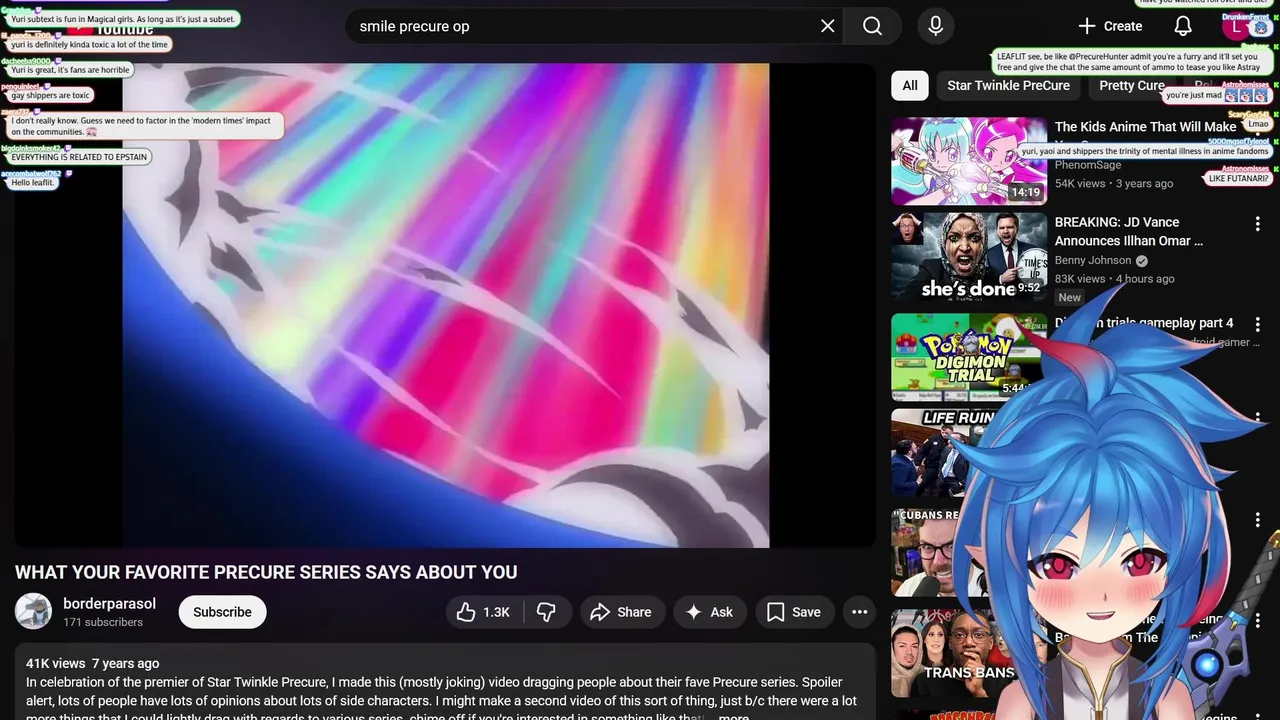Click the Digimon trials gameplay part 4 title
Screen dimensions: 1280x720
coord(1144,323)
